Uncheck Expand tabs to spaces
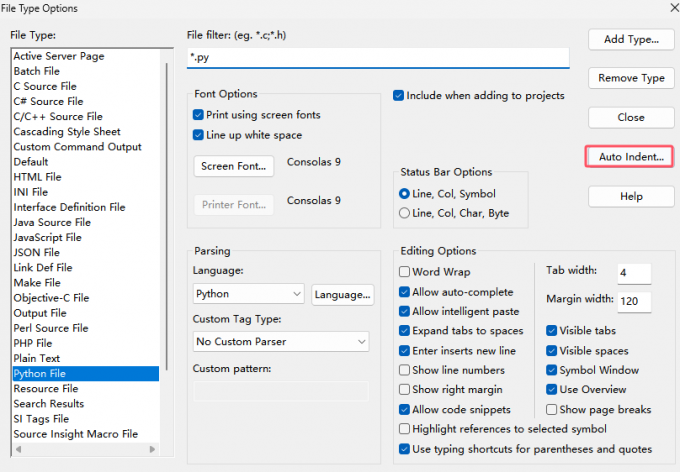Image resolution: width=680 pixels, height=472 pixels. click(x=405, y=331)
